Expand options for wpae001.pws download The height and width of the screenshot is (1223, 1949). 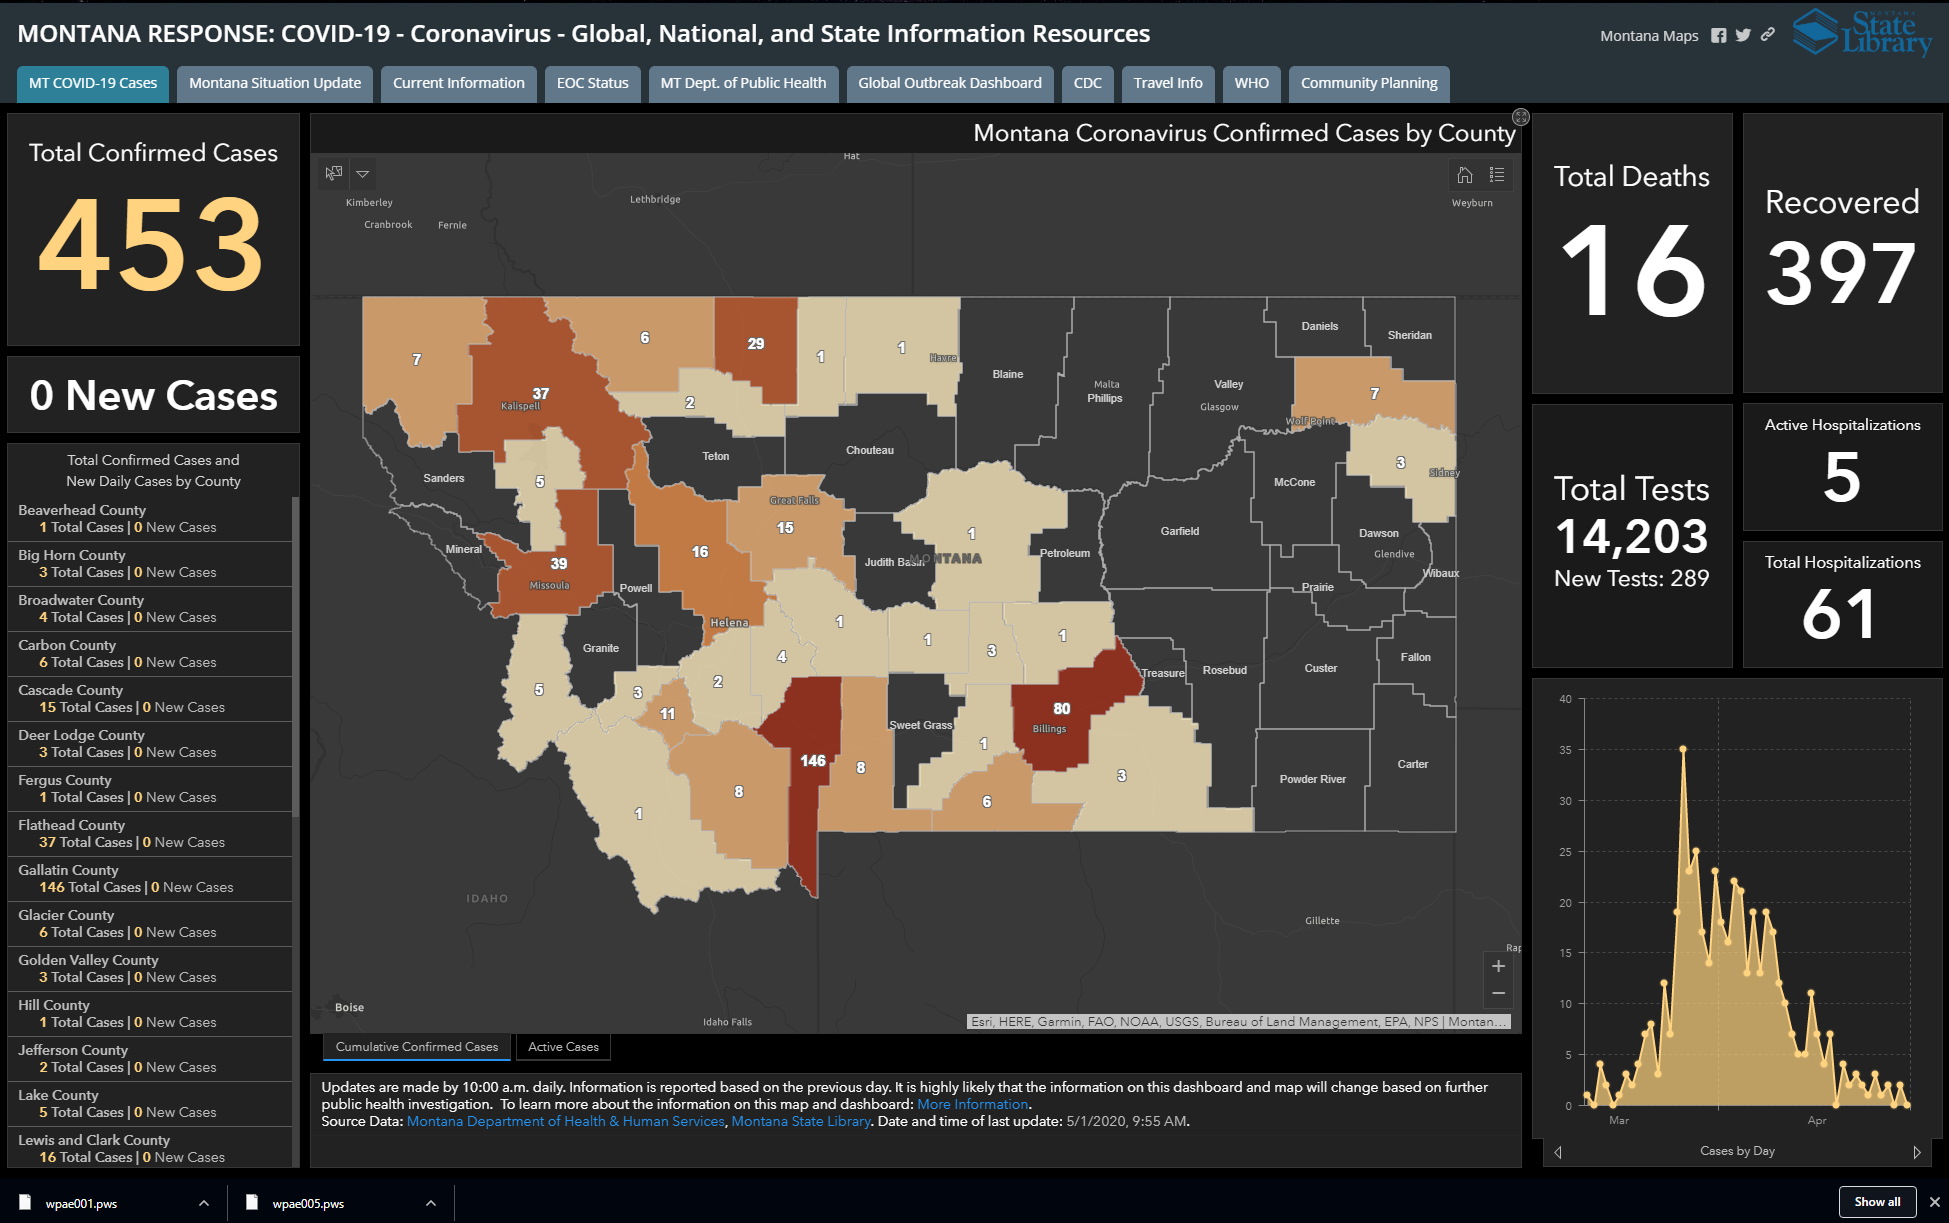point(204,1203)
